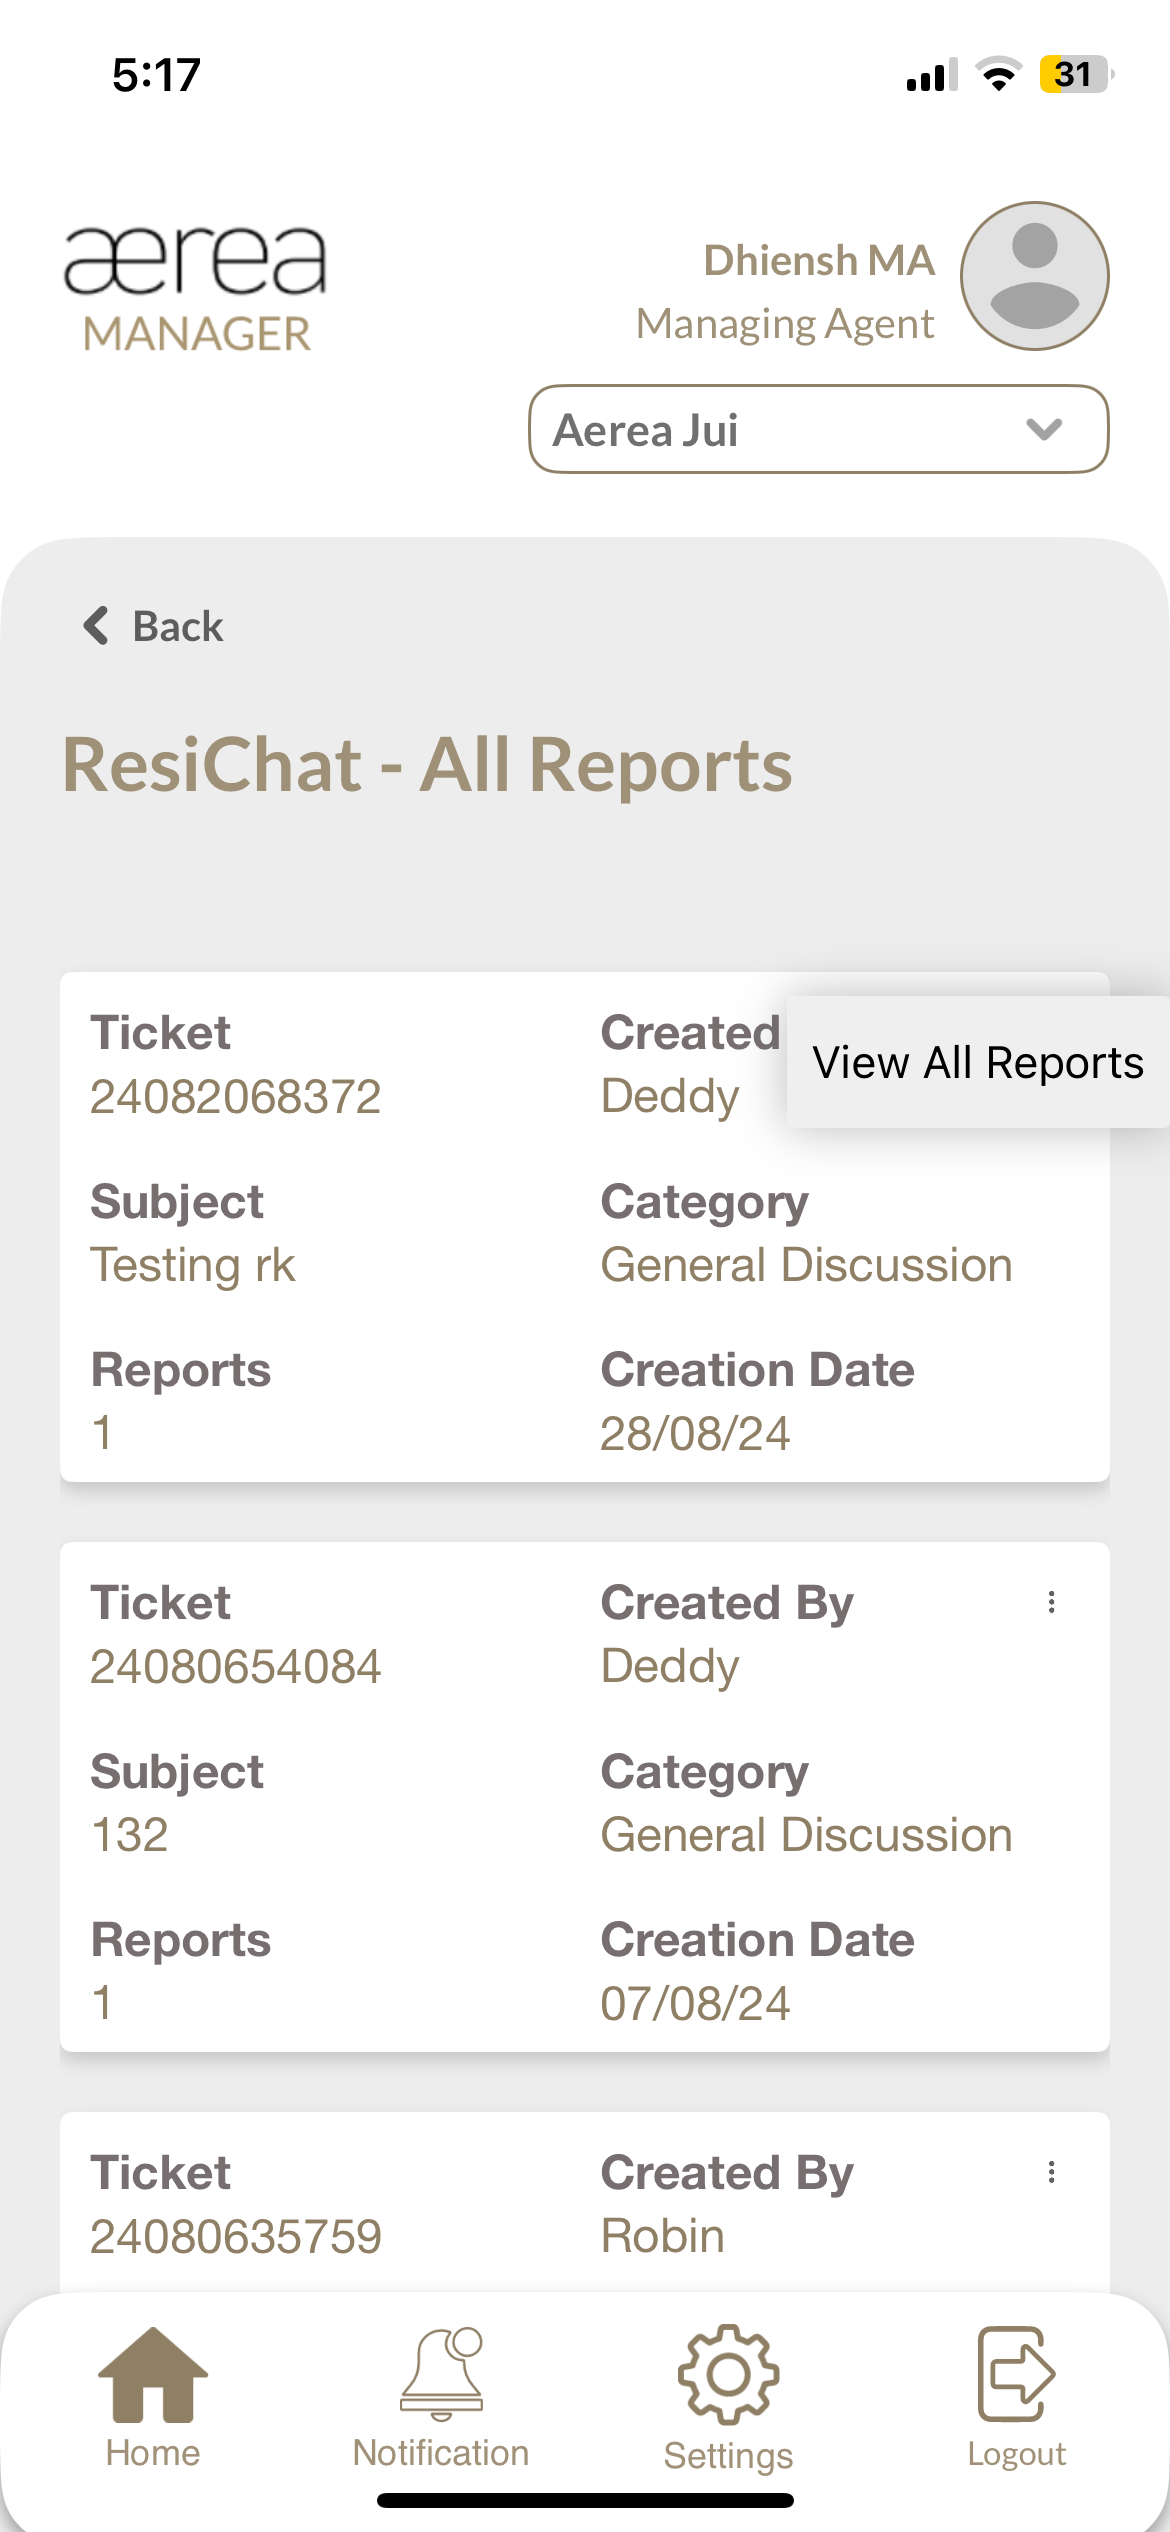Screen dimensions: 1170x2532
Task: Open Notification bell icon
Action: point(441,2374)
